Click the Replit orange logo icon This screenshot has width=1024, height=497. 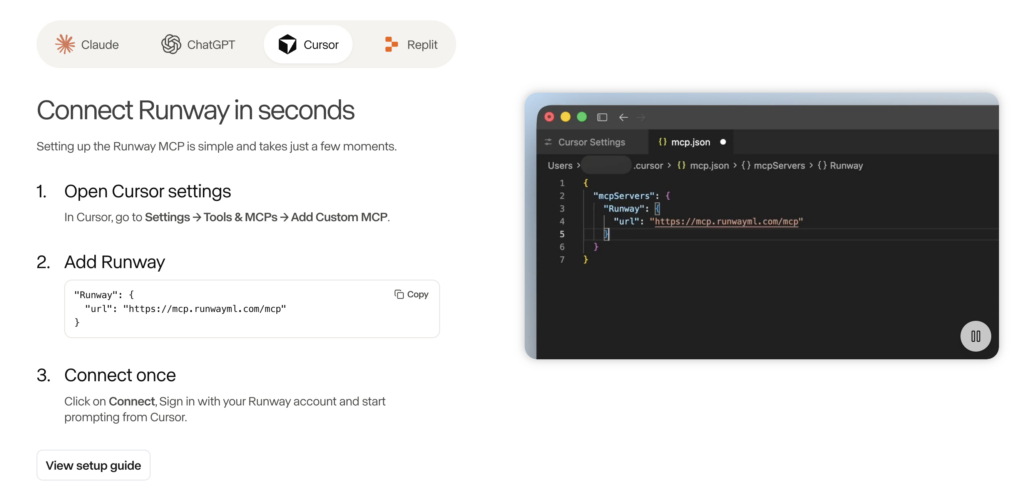point(391,44)
